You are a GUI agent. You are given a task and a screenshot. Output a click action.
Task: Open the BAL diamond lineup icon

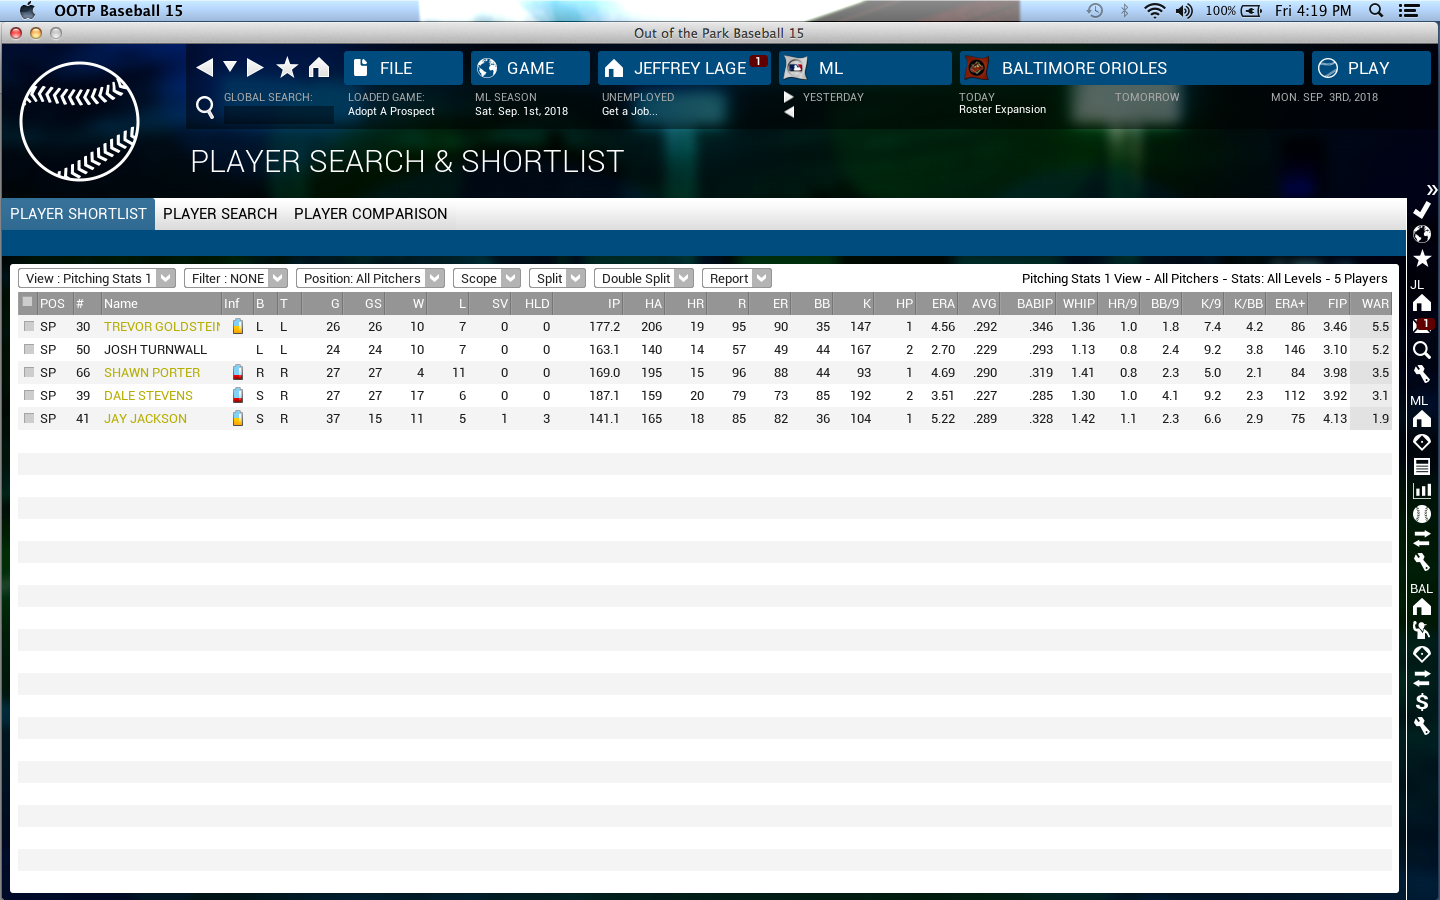click(x=1421, y=654)
